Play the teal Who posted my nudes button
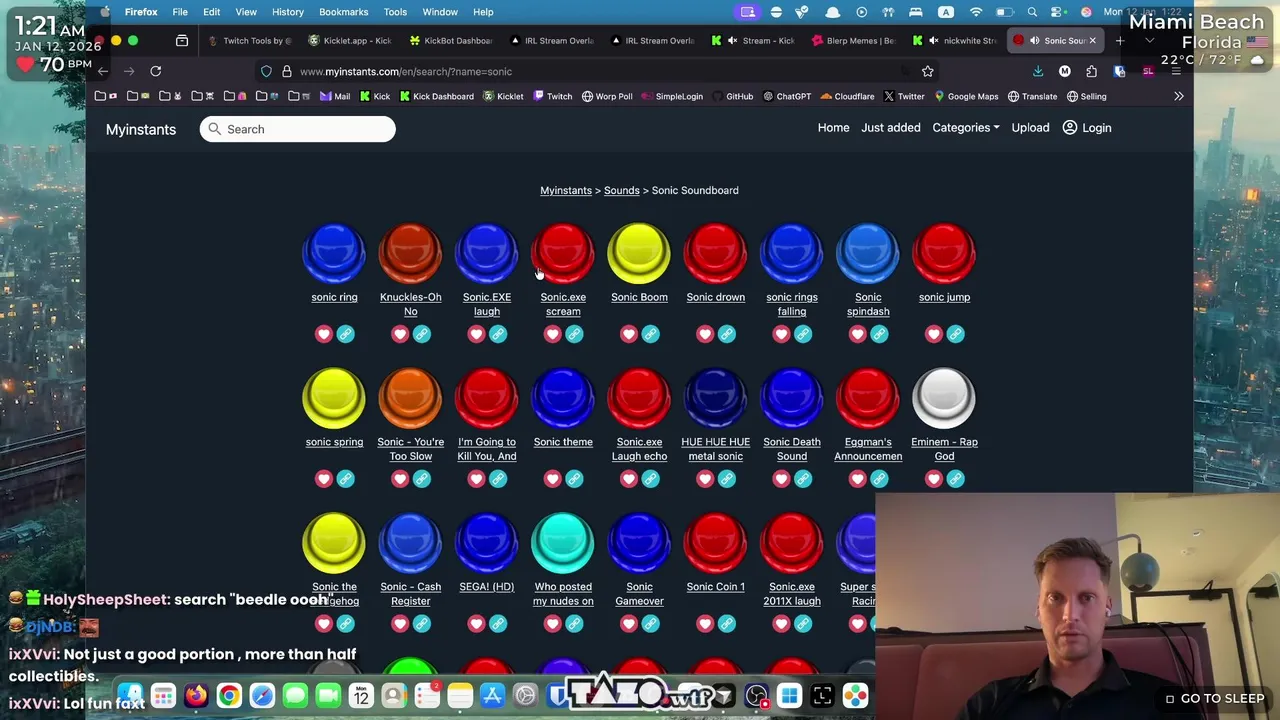Image resolution: width=1280 pixels, height=720 pixels. tap(563, 543)
